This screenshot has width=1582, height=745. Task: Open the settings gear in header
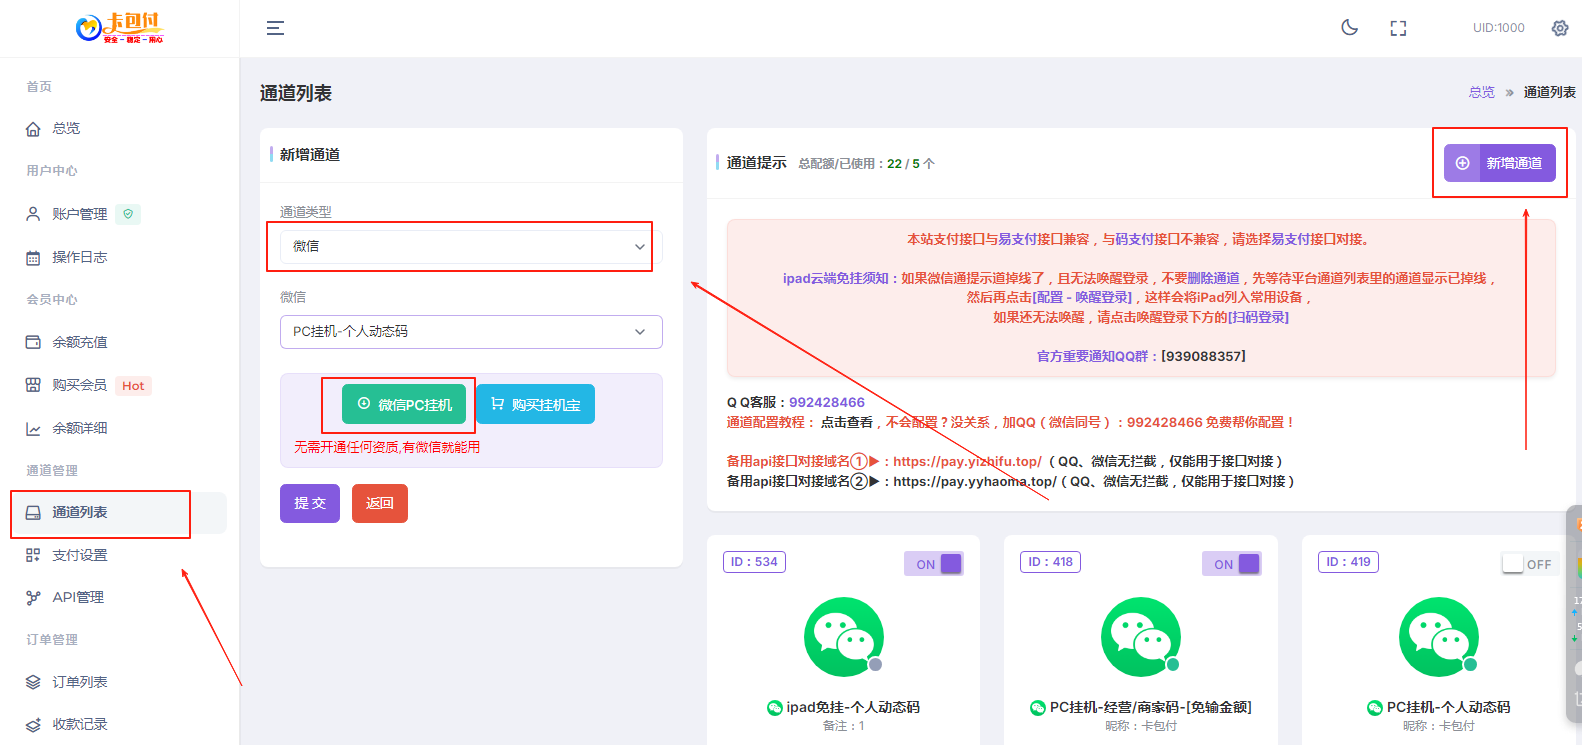1559,28
